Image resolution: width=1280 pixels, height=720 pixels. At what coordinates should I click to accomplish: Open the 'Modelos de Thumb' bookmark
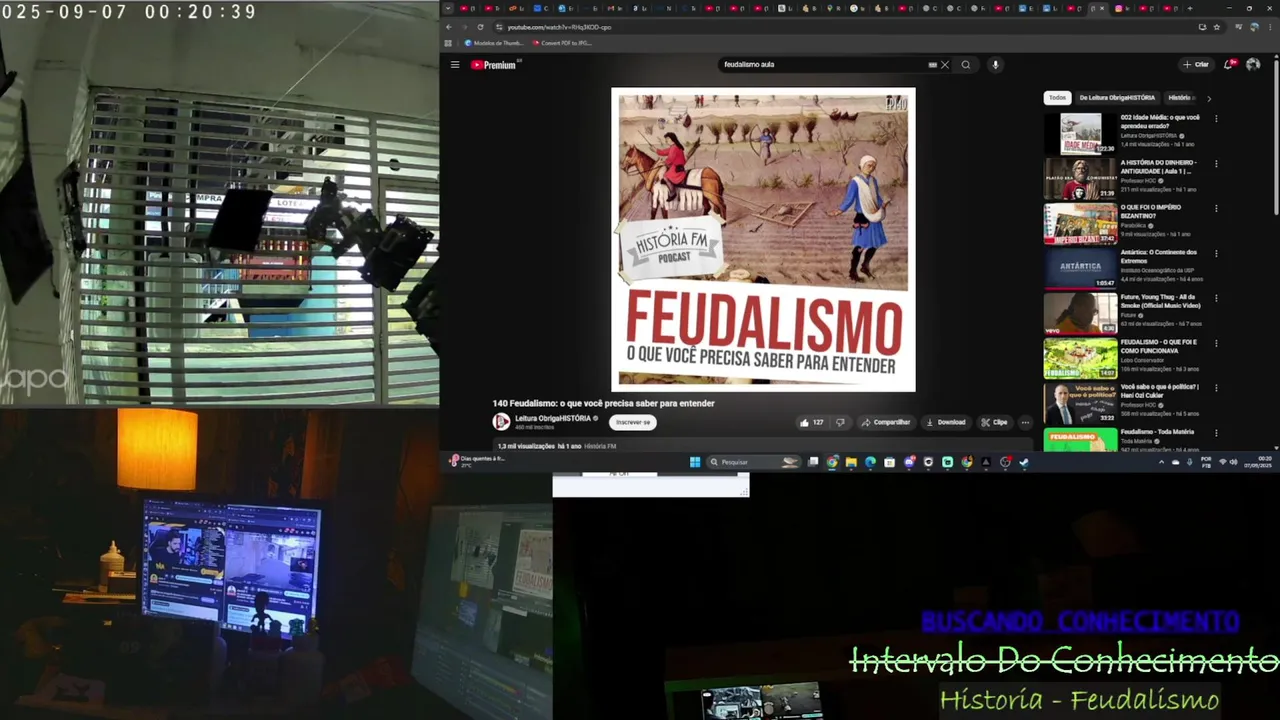coord(494,43)
